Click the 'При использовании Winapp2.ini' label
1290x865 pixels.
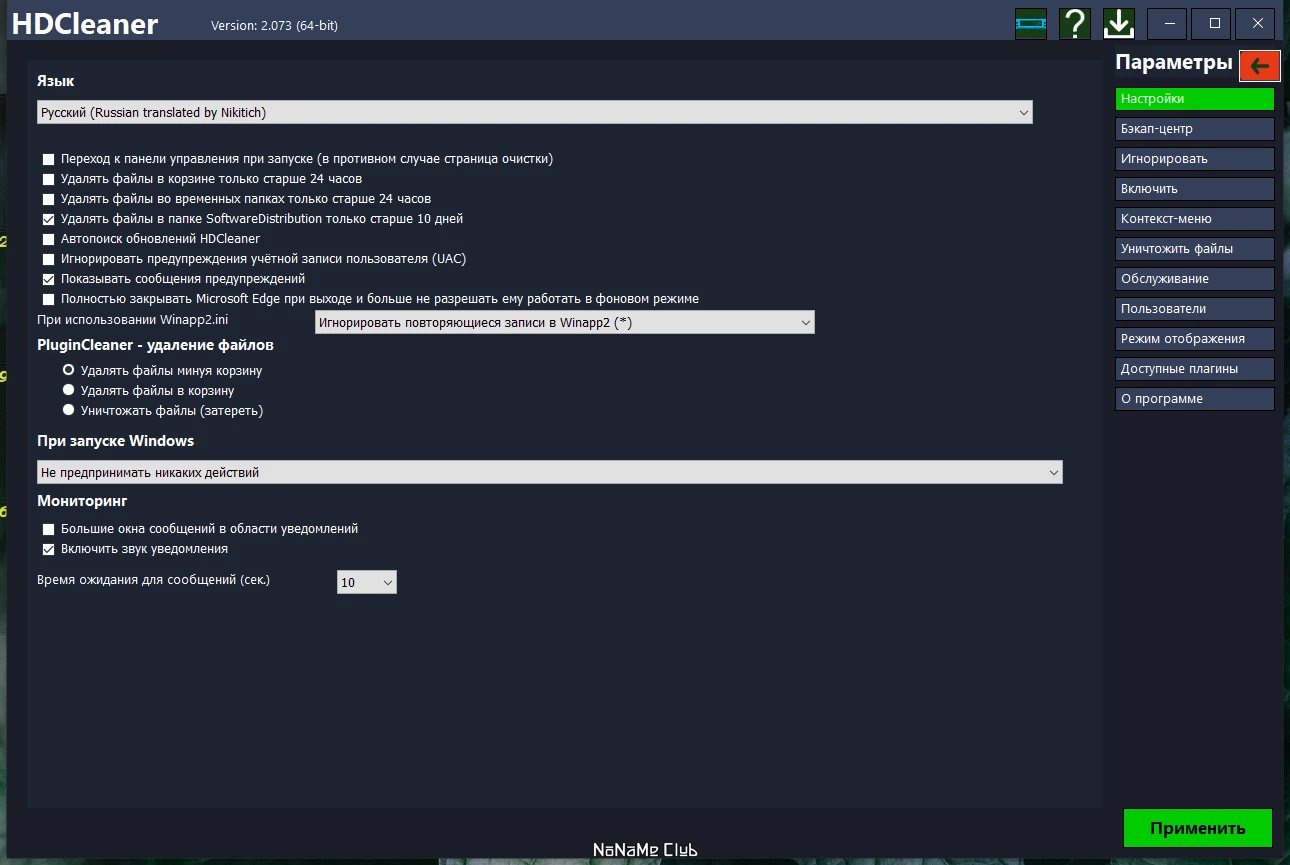pyautogui.click(x=133, y=319)
